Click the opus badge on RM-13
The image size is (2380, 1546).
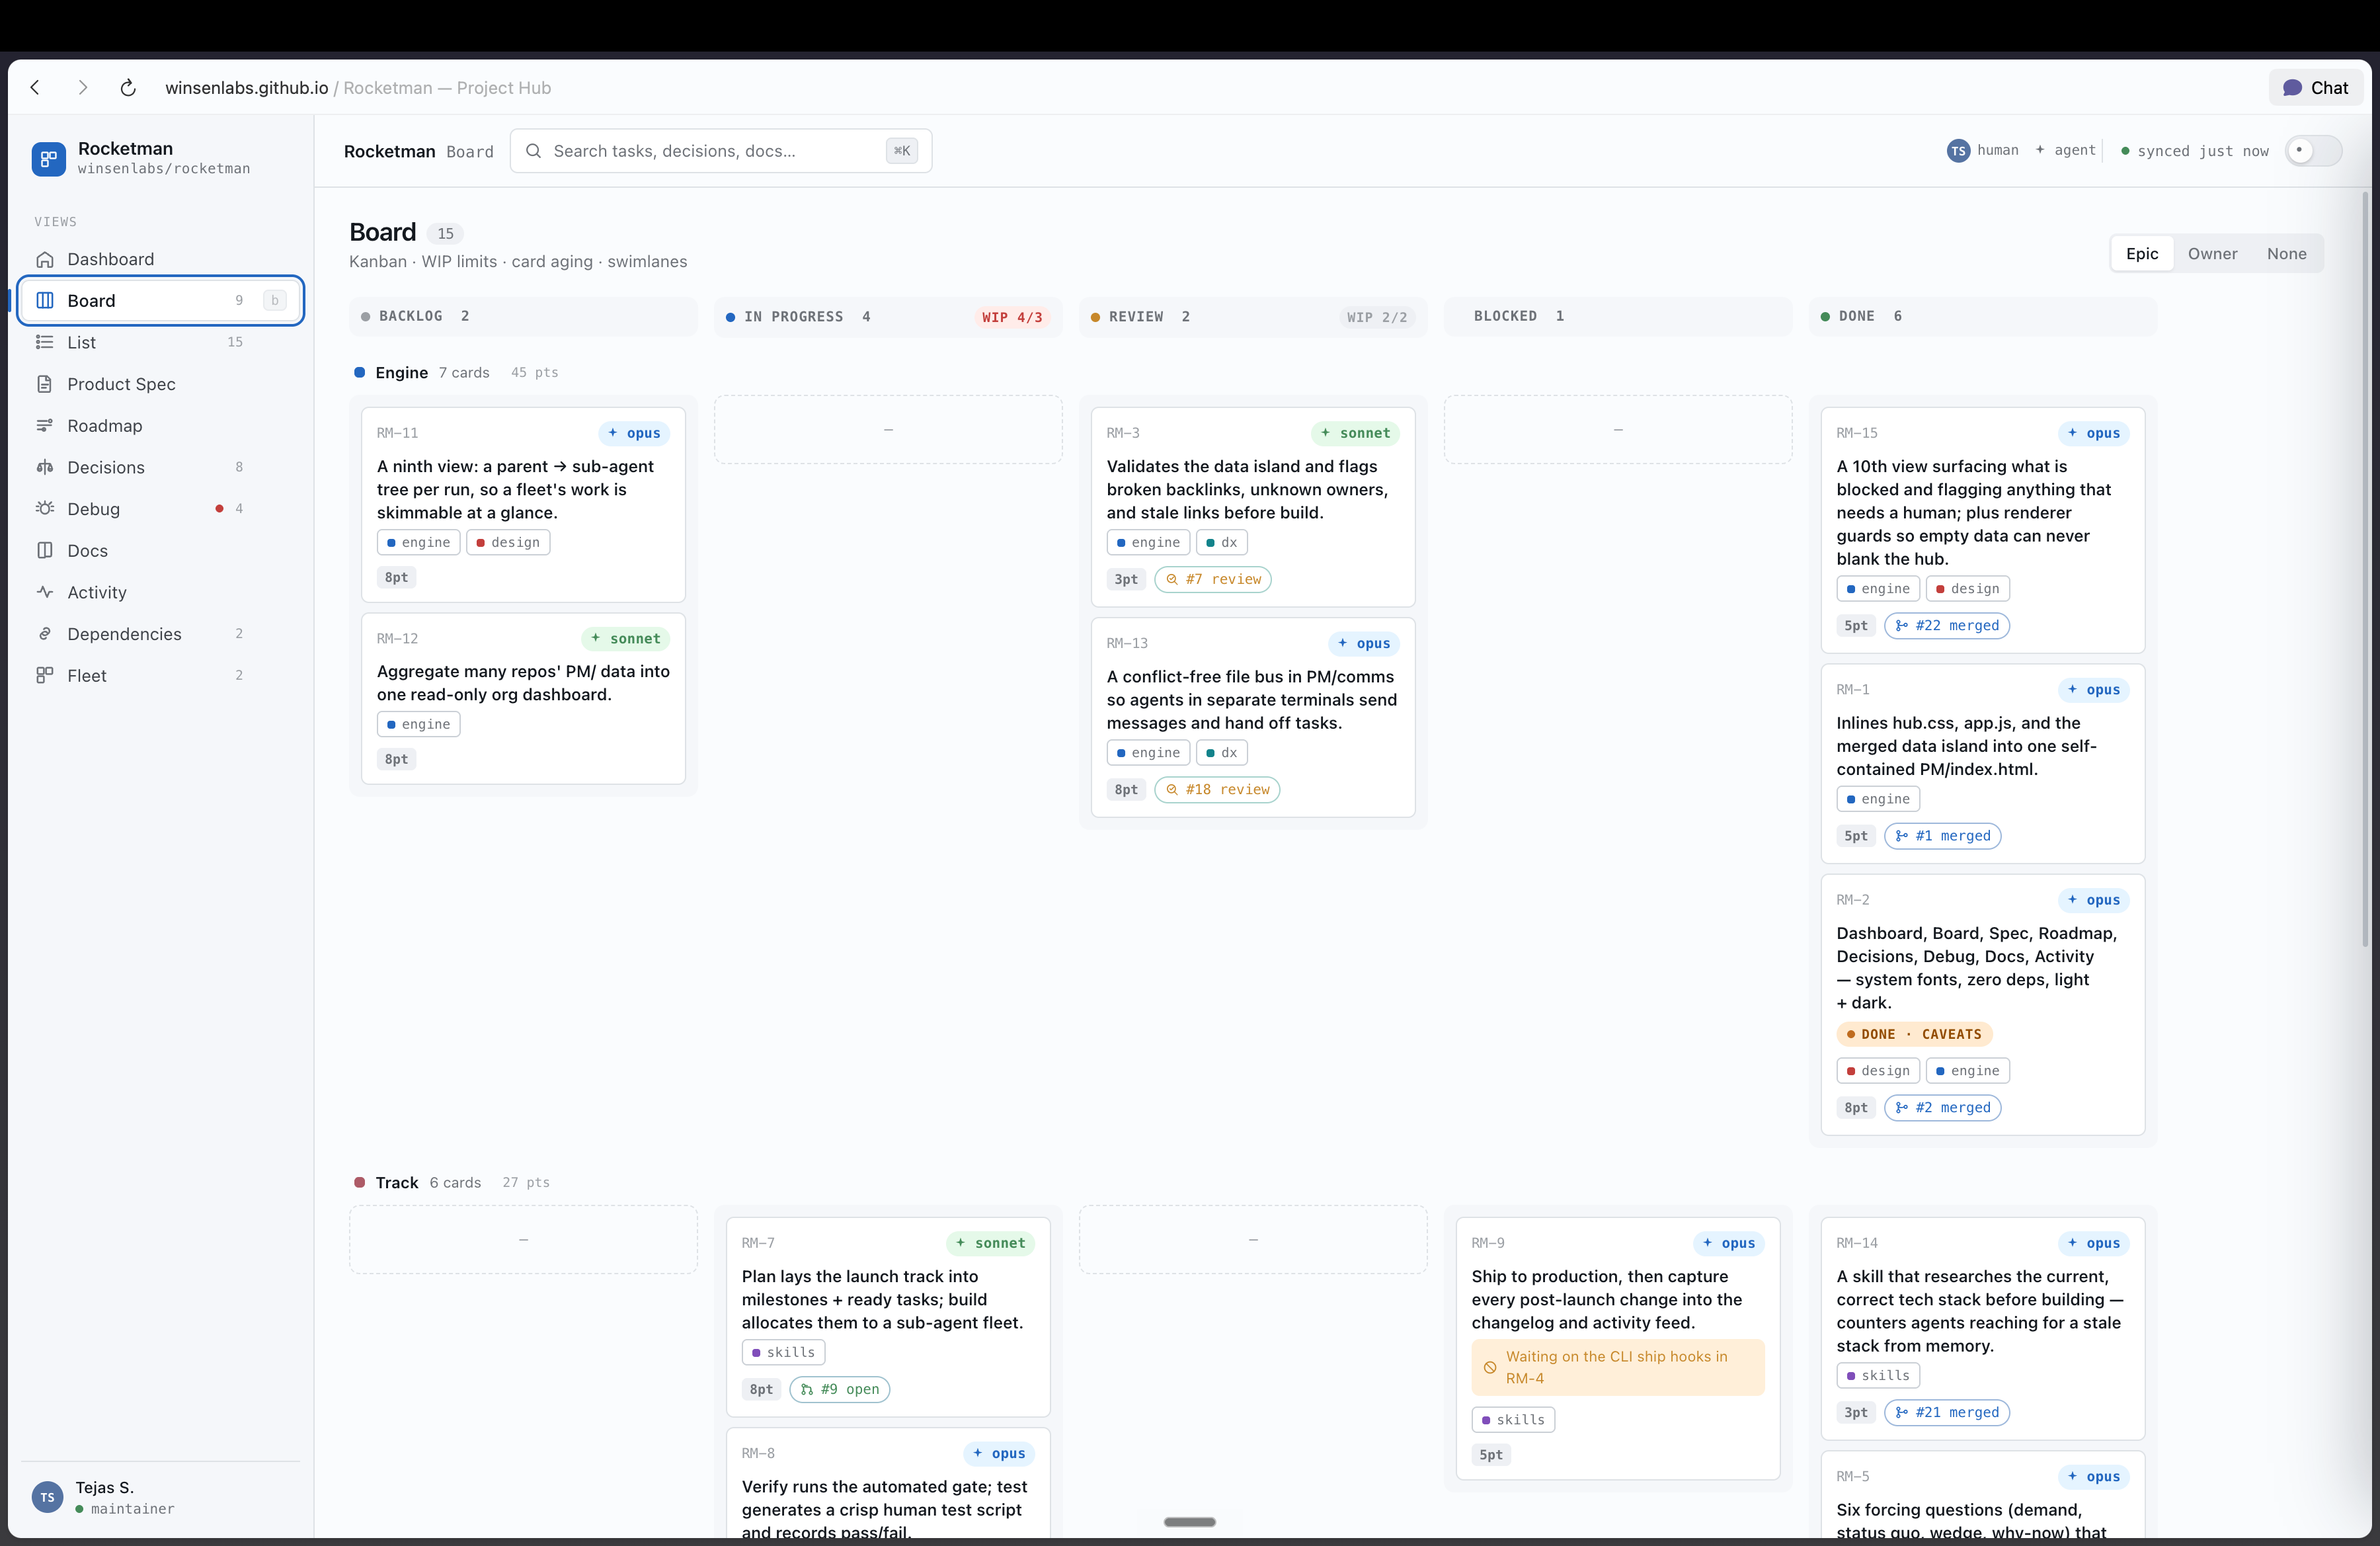pos(1364,643)
